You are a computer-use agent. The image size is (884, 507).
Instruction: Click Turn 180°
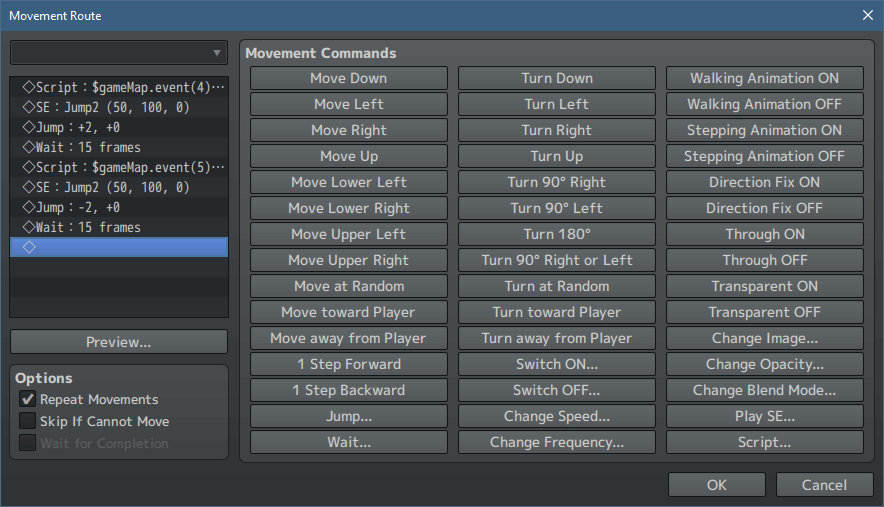coord(557,234)
